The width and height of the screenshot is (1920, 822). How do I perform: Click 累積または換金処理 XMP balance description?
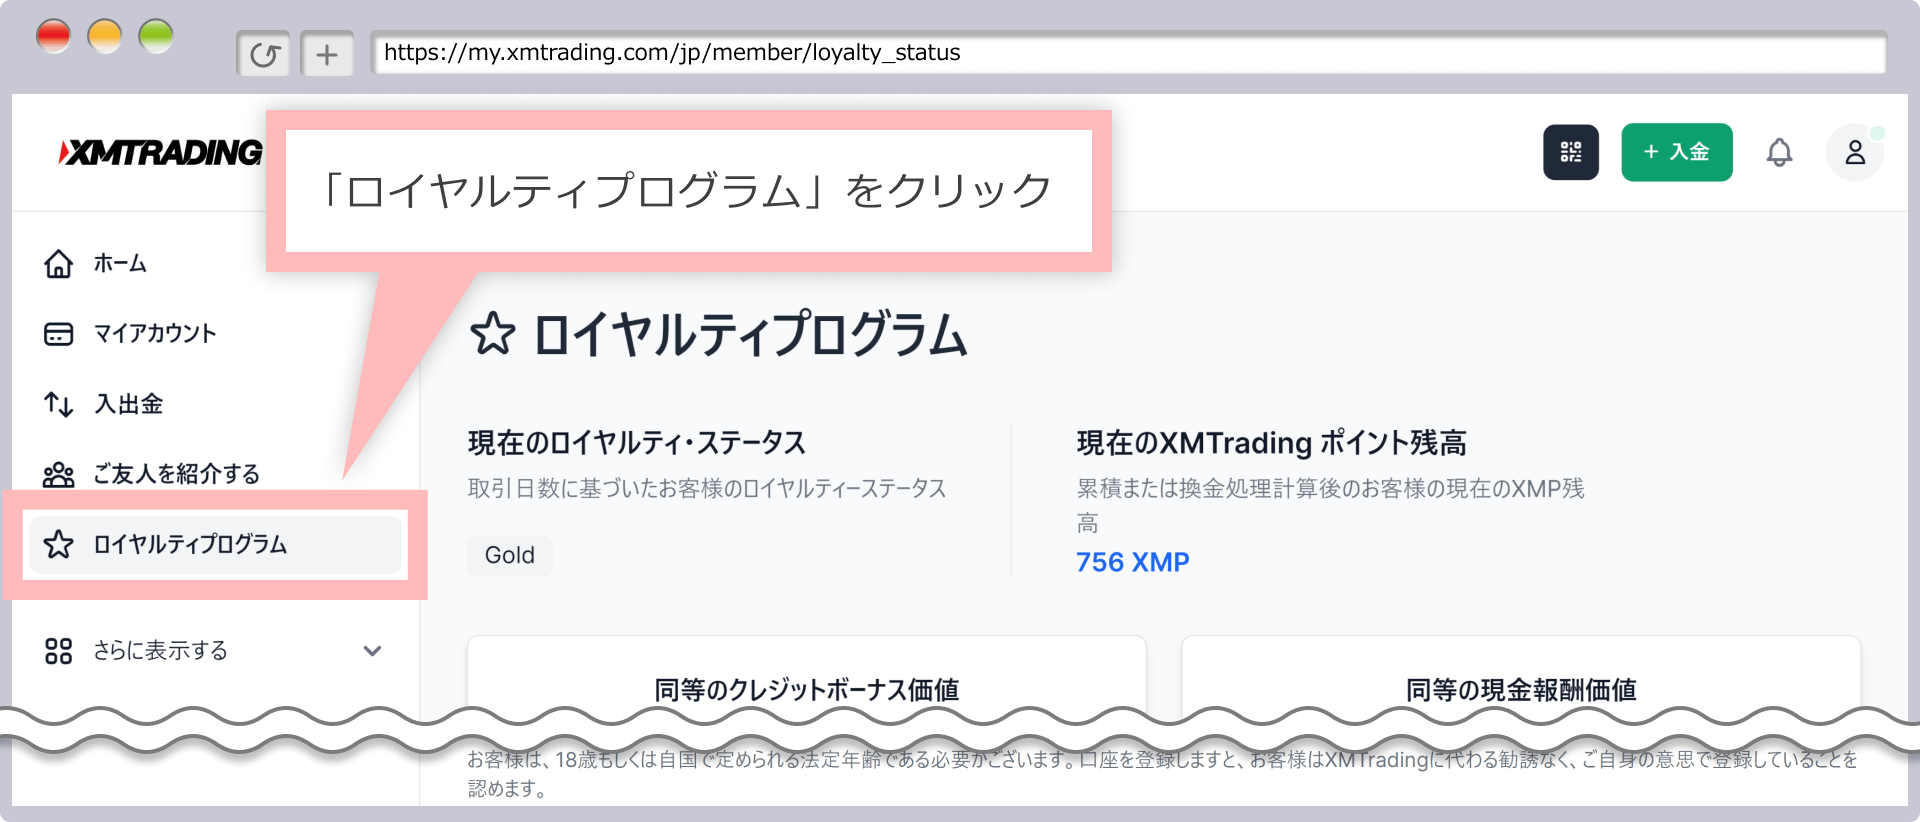(x=1330, y=505)
